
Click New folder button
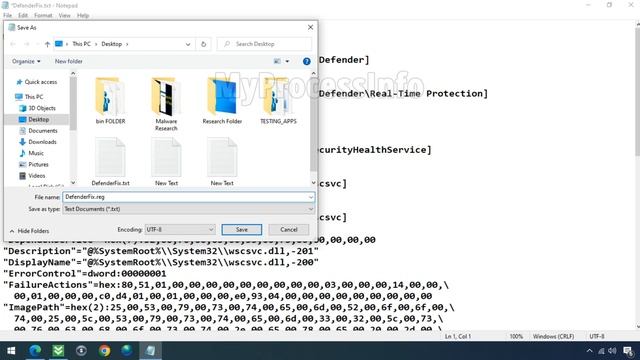click(69, 61)
